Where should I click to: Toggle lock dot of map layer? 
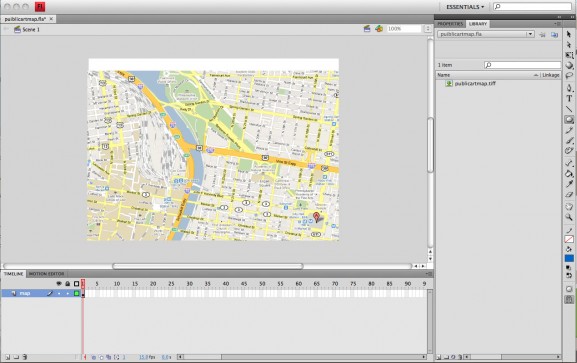[x=68, y=293]
